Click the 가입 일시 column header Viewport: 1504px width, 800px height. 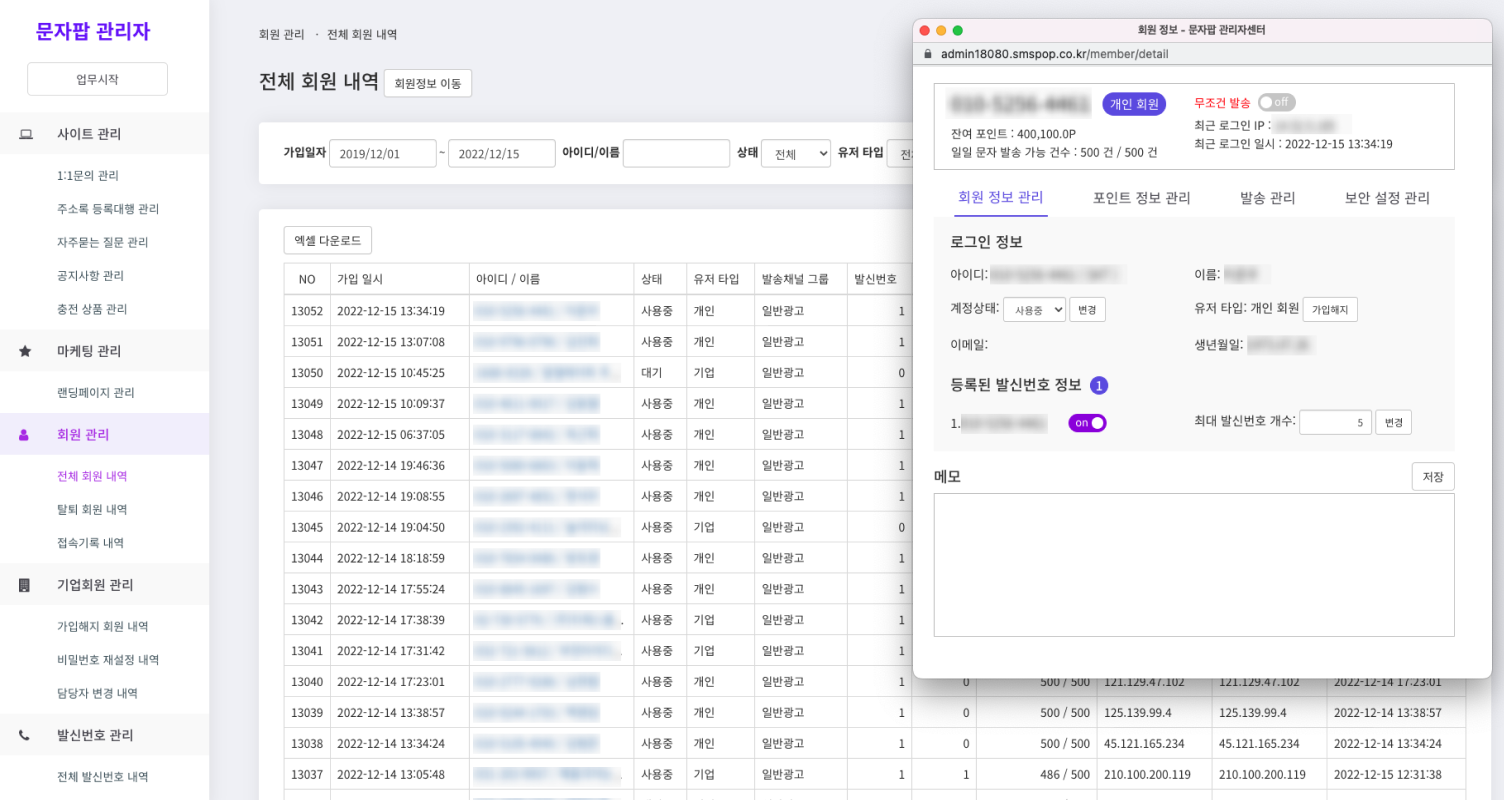click(400, 279)
